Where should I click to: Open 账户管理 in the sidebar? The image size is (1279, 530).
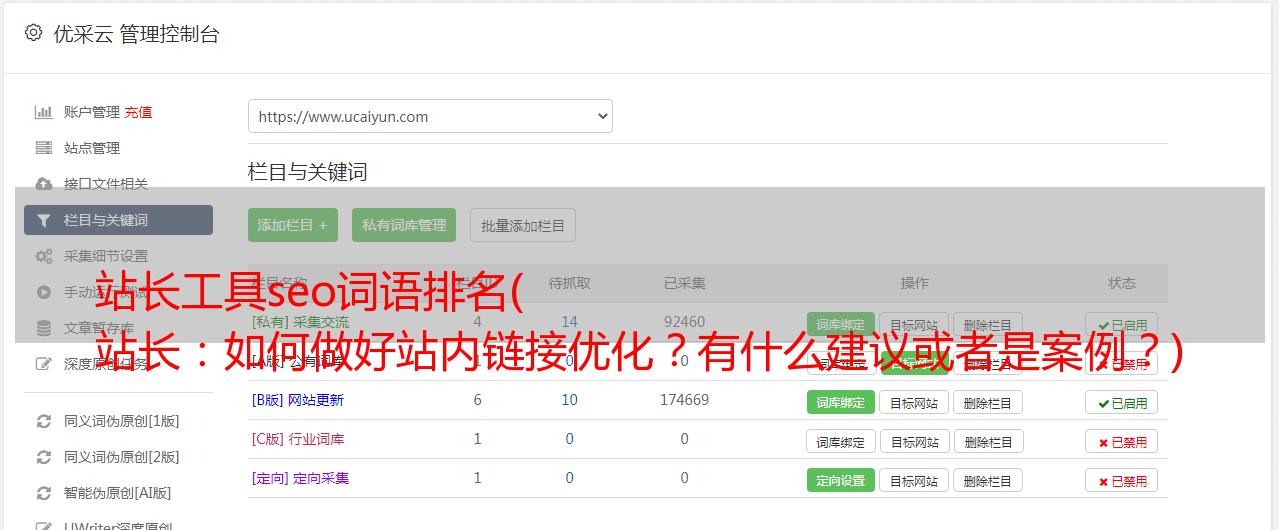coord(92,112)
